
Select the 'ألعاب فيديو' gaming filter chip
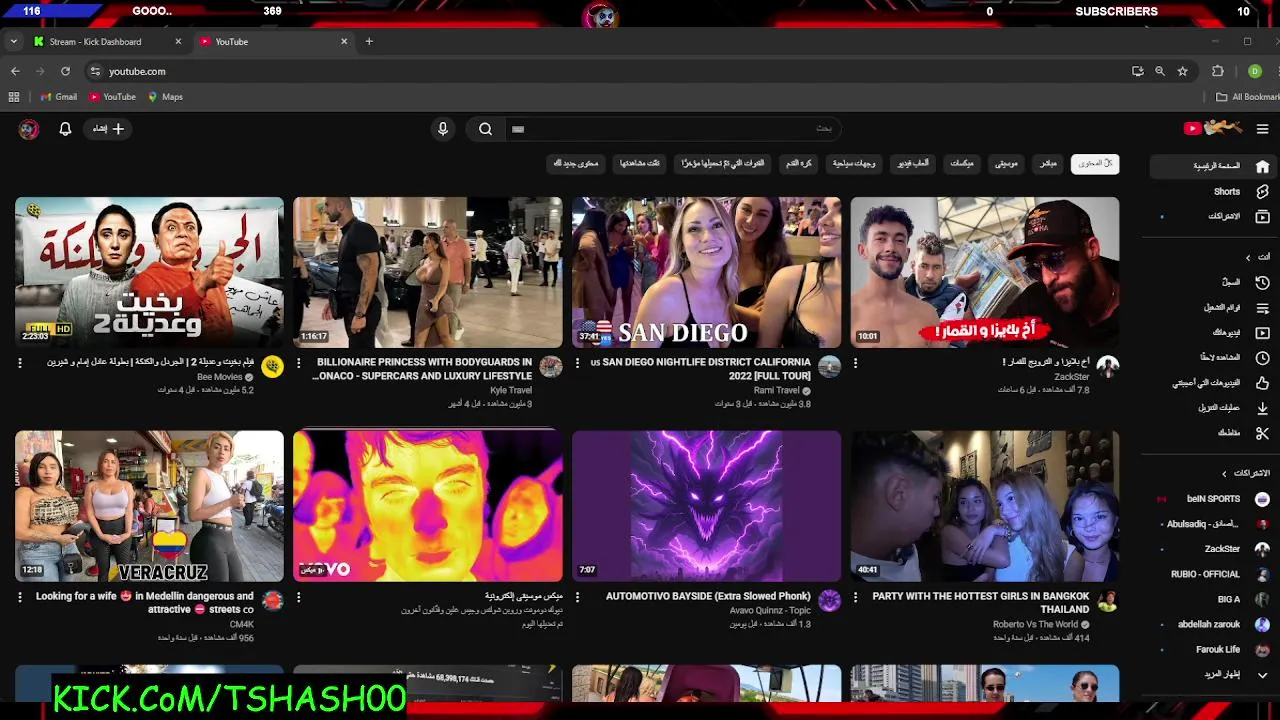tap(912, 163)
